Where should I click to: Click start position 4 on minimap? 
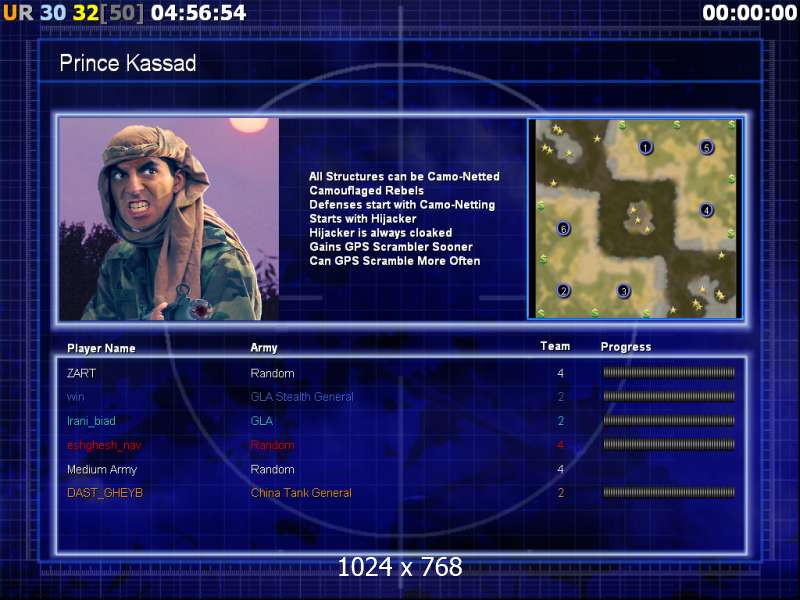pos(706,210)
